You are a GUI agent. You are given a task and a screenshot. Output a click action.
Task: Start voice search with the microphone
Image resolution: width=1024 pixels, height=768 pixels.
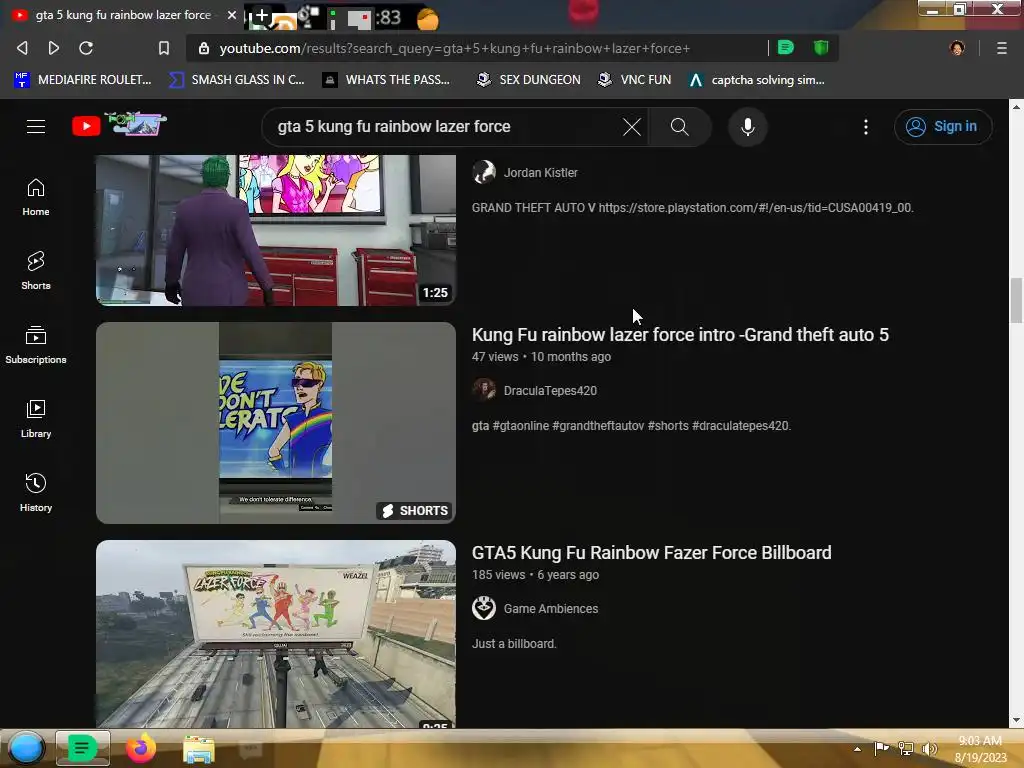[748, 127]
